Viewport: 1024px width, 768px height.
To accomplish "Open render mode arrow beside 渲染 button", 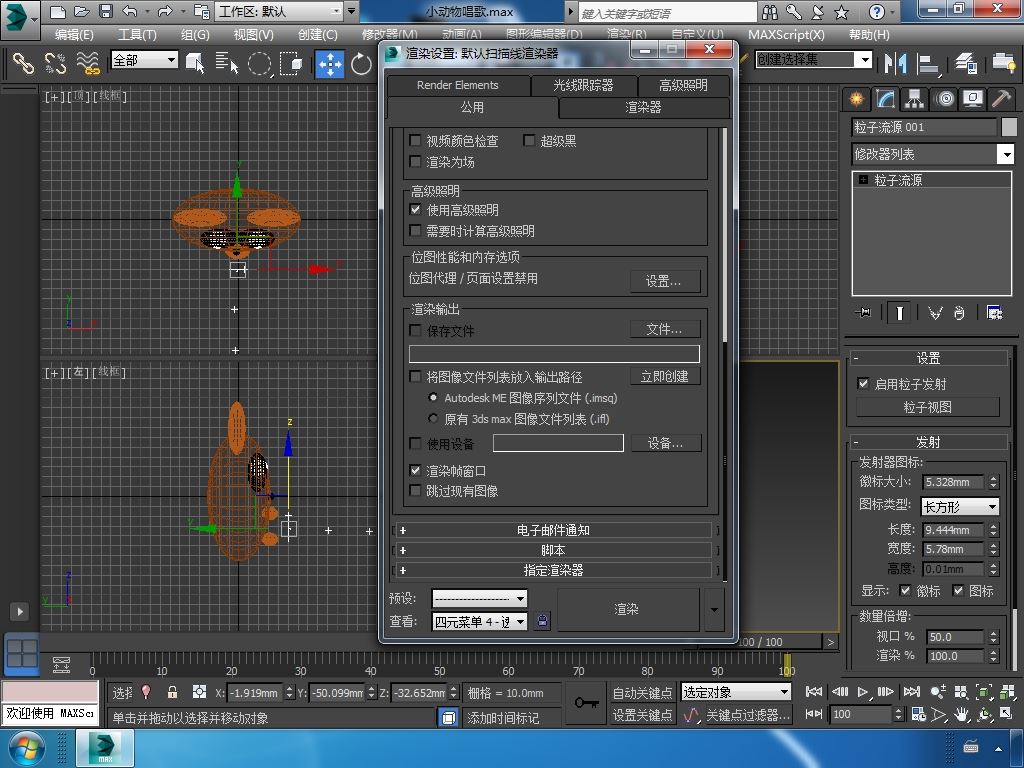I will (x=714, y=609).
